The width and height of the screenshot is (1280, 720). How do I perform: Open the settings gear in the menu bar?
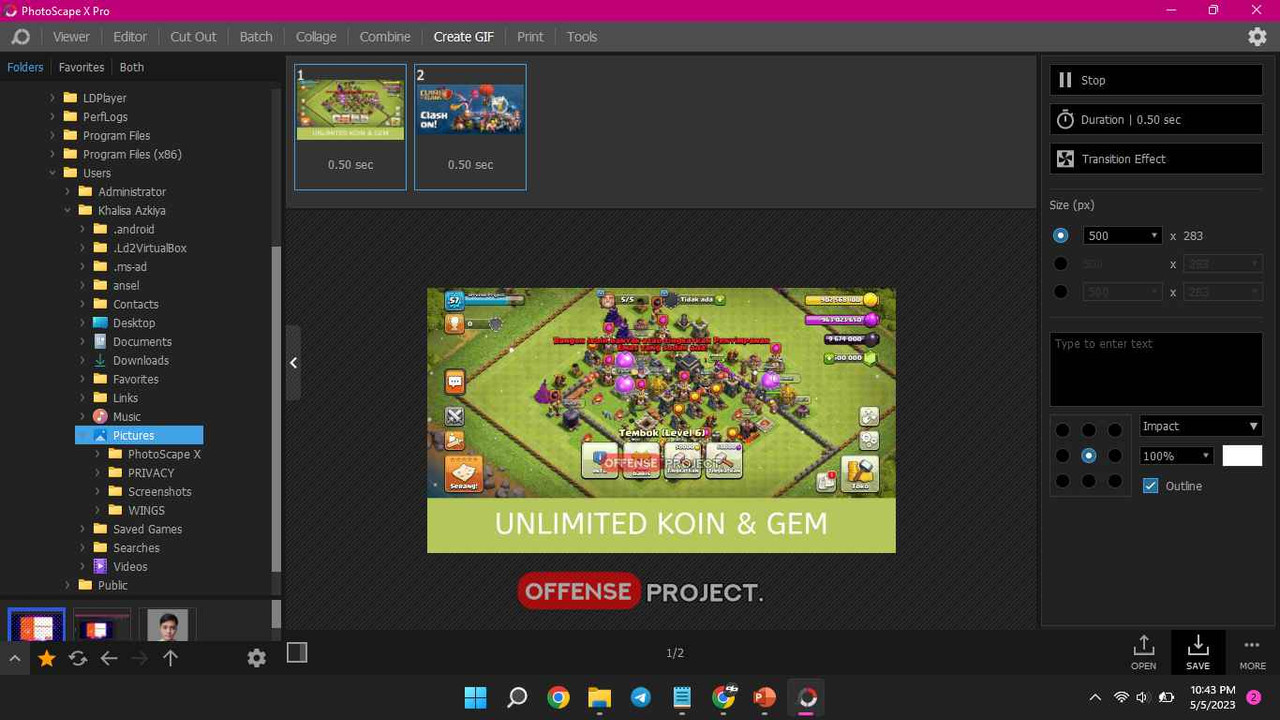(1257, 37)
